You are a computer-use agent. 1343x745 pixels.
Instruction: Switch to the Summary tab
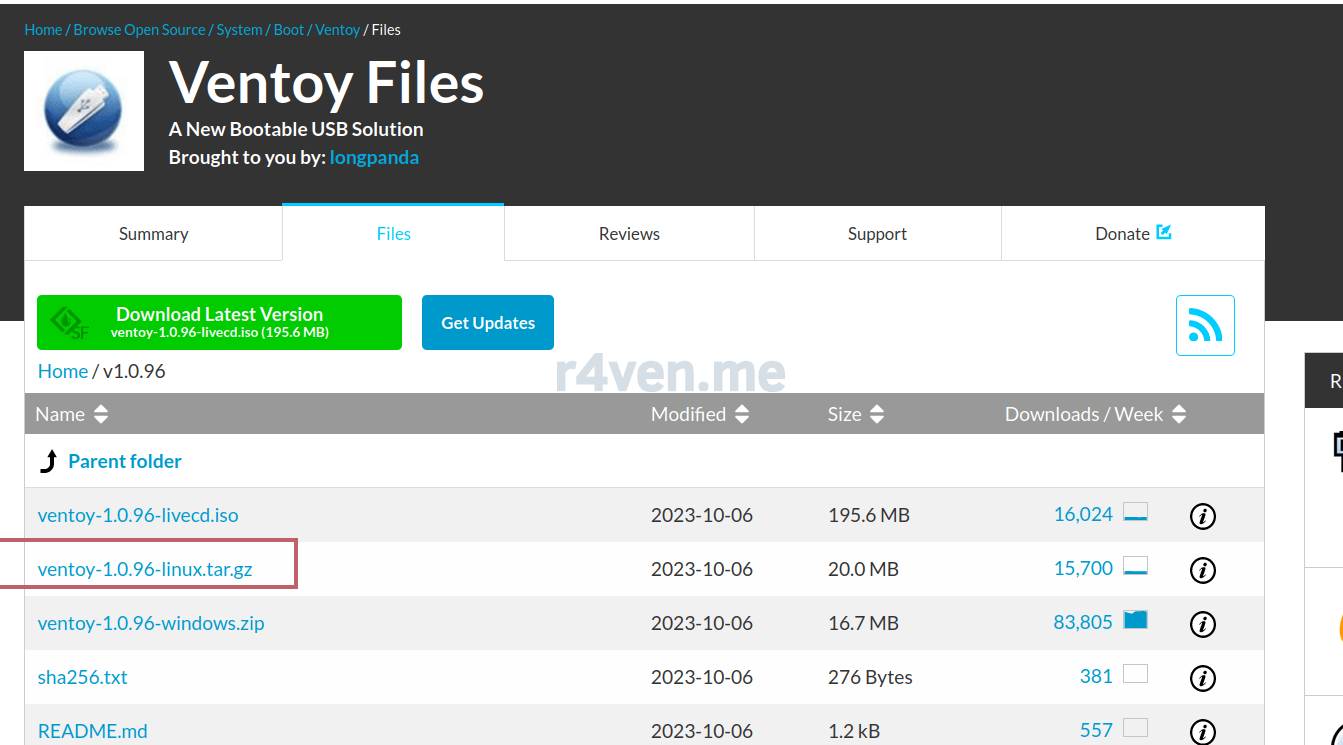pyautogui.click(x=153, y=234)
